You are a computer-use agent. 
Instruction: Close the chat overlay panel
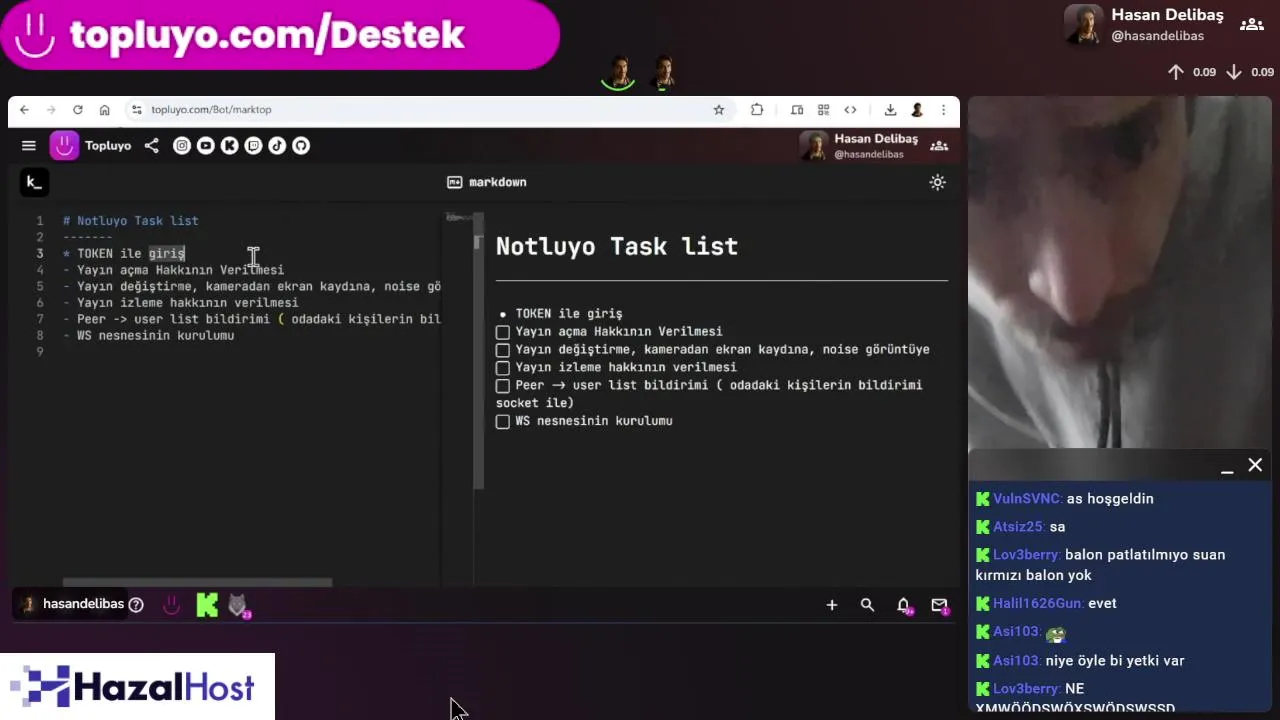1255,465
